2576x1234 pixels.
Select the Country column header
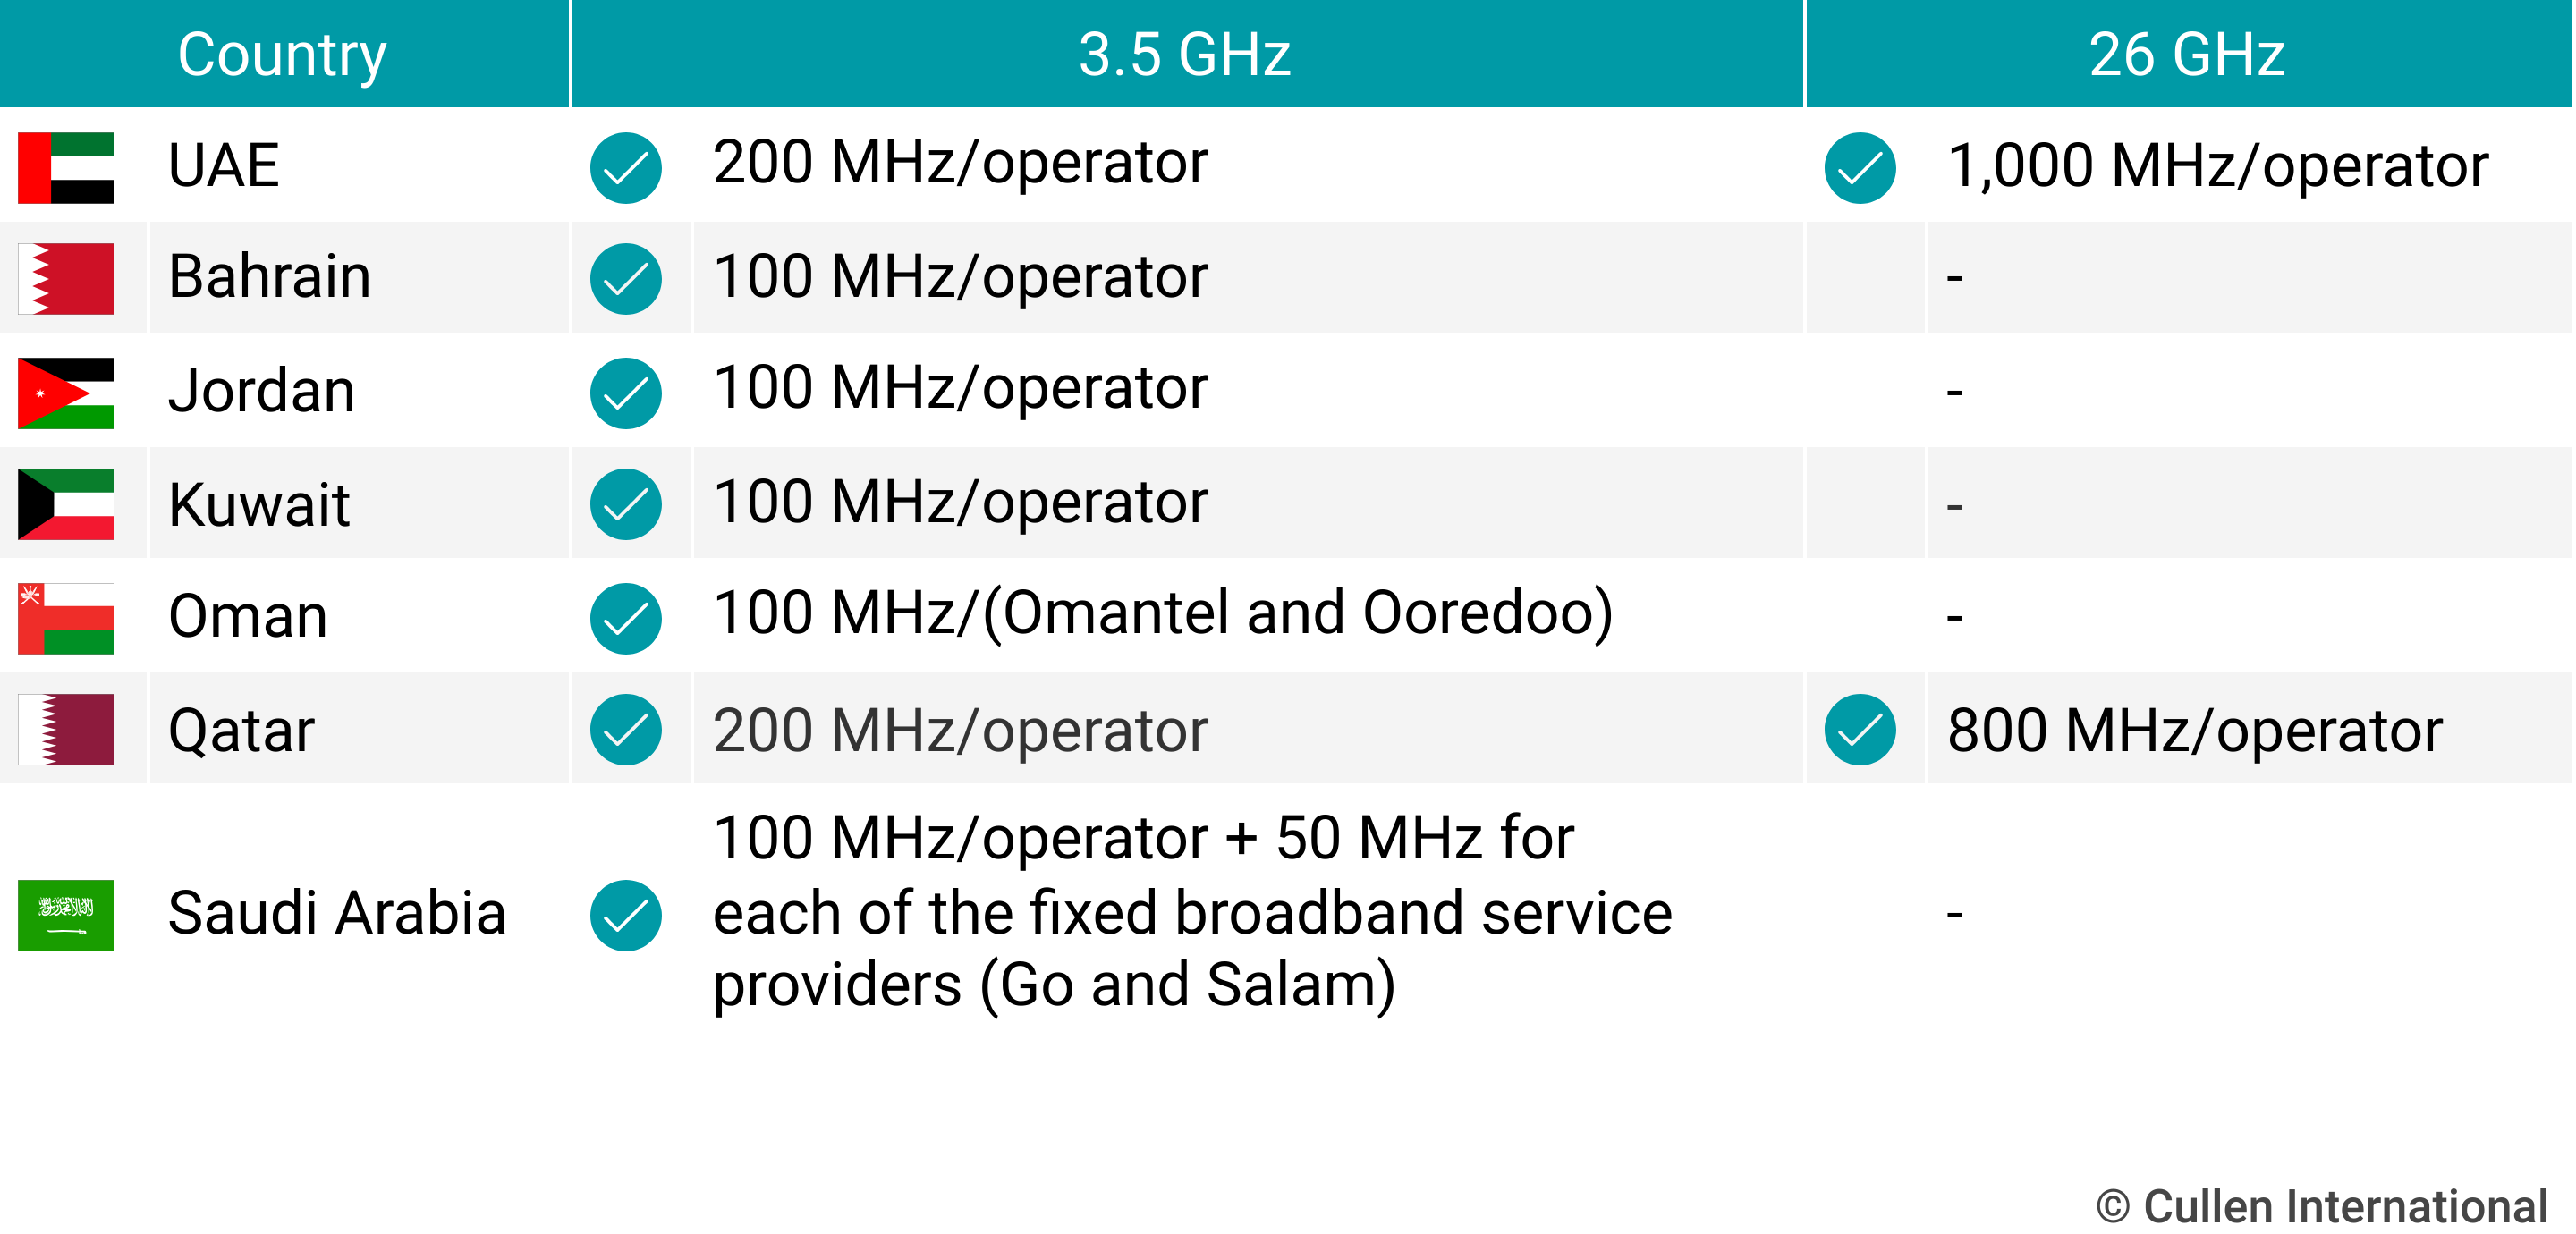(x=283, y=53)
